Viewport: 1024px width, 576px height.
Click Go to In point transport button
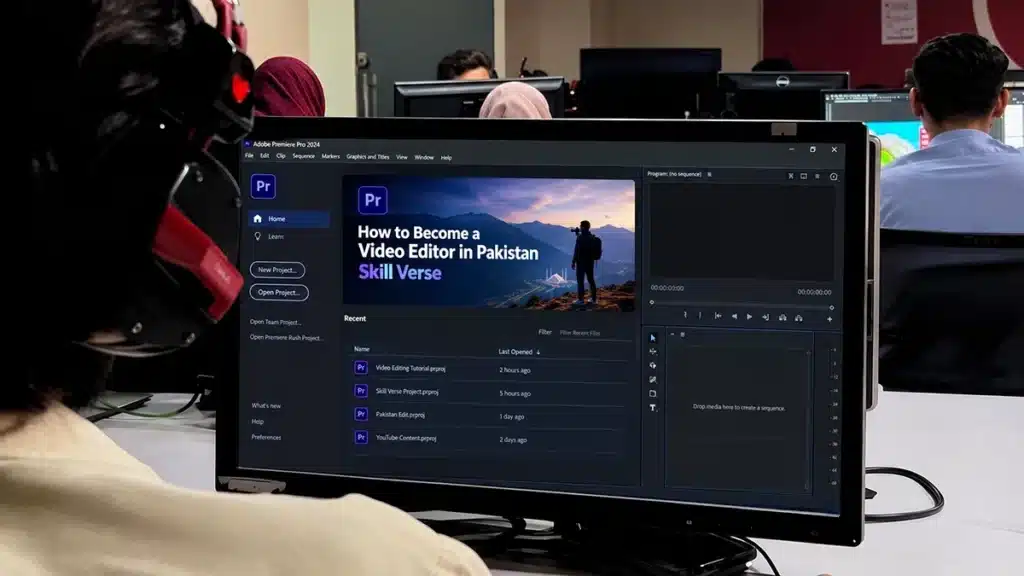(x=718, y=316)
